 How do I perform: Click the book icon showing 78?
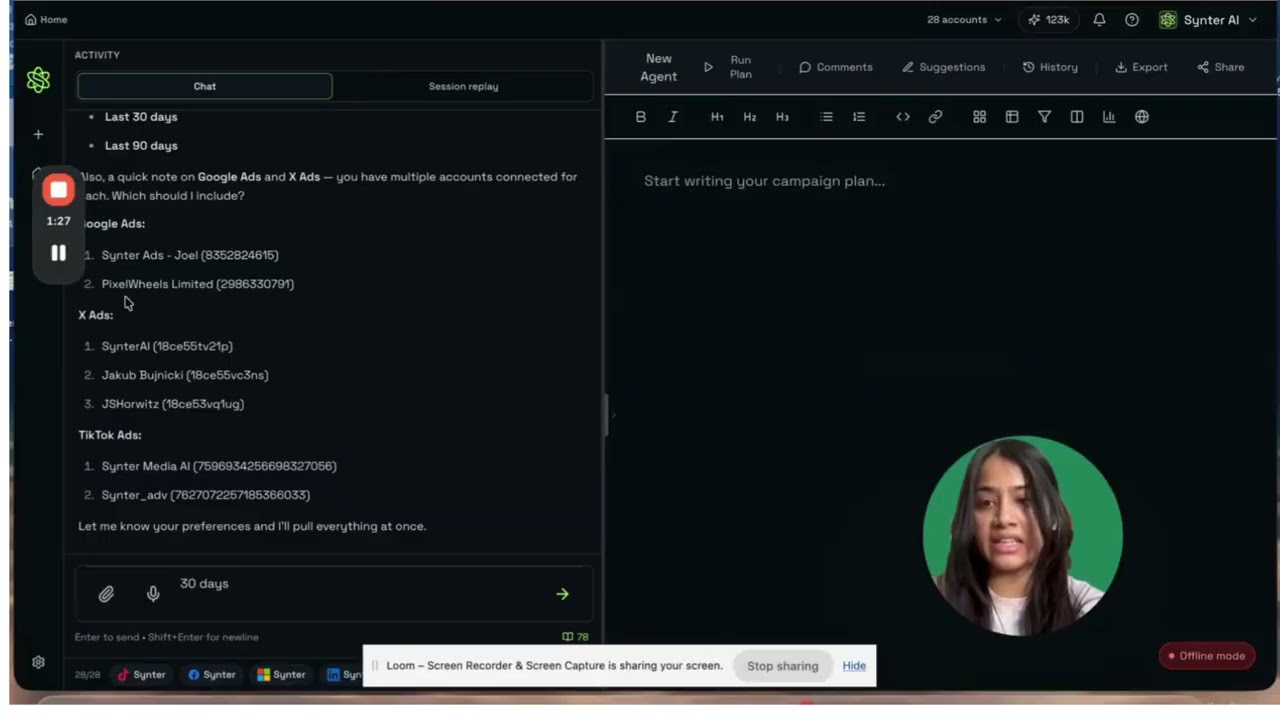tap(575, 637)
